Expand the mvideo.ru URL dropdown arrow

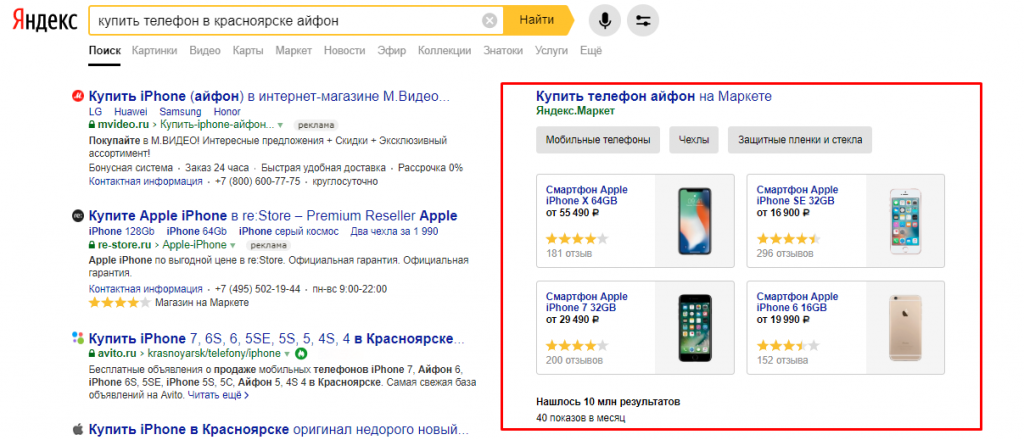coord(282,125)
